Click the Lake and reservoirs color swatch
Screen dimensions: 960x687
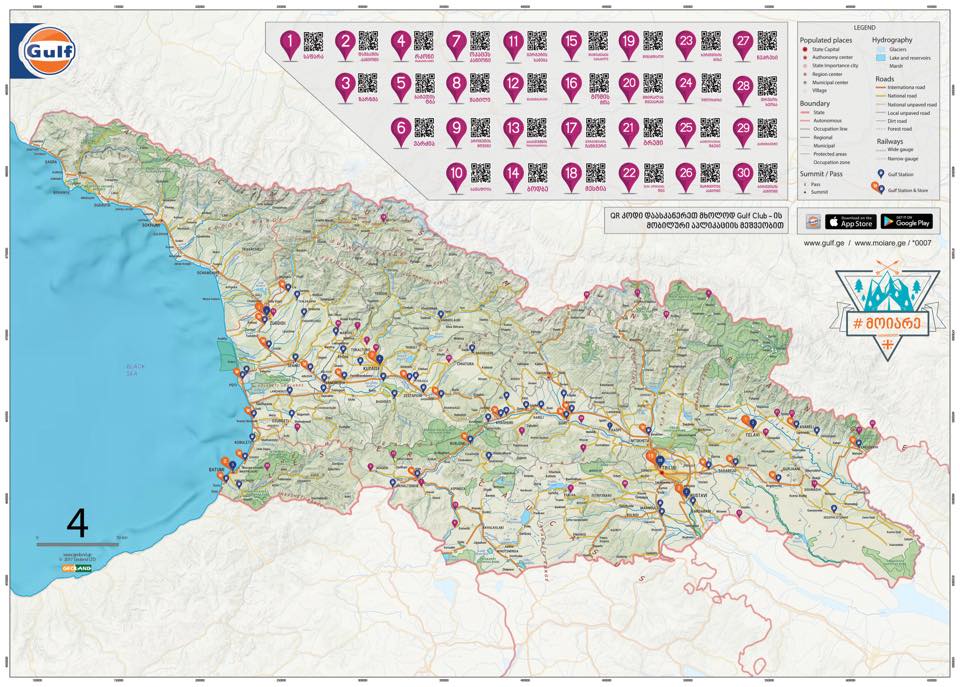[x=880, y=58]
